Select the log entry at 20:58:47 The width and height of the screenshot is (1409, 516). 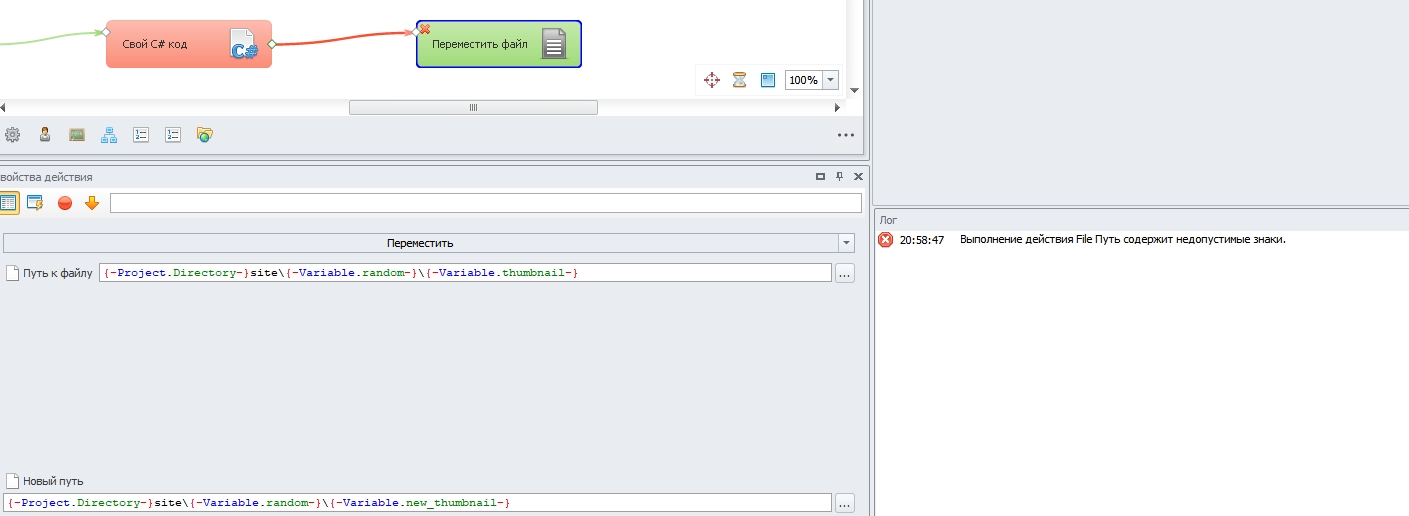pyautogui.click(x=1141, y=240)
